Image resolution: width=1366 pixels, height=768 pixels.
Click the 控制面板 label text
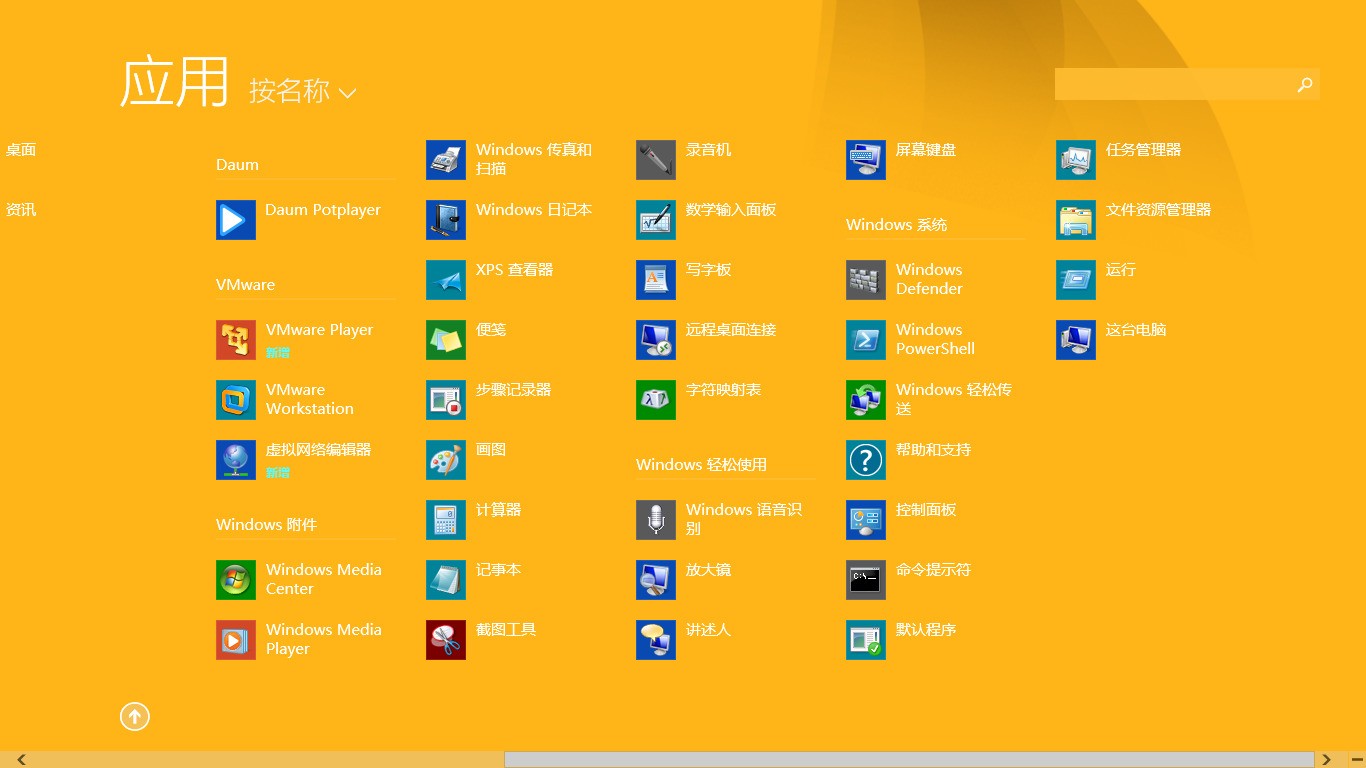pyautogui.click(x=926, y=510)
